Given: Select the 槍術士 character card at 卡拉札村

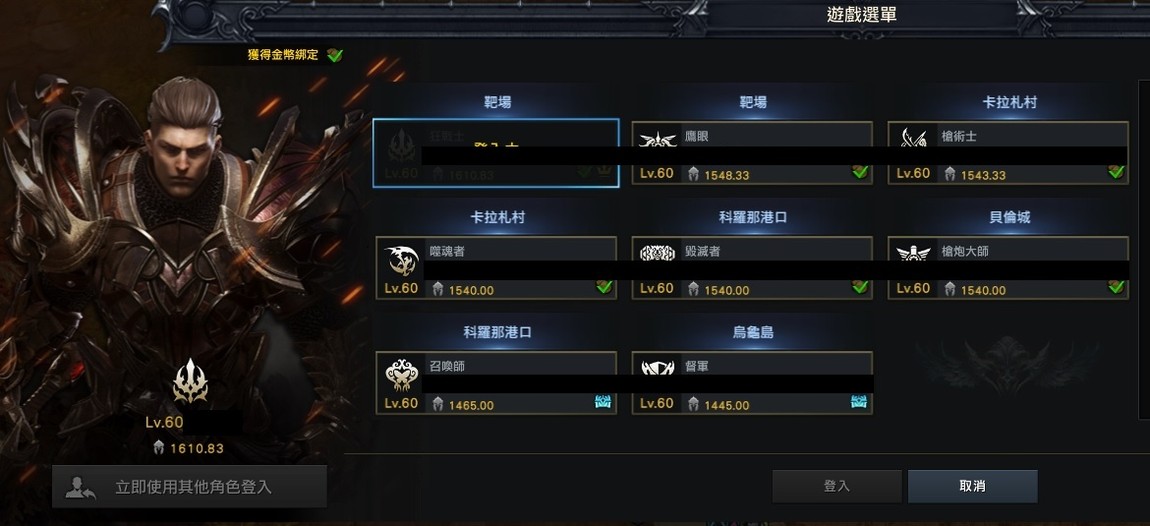Looking at the screenshot, I should (x=1008, y=153).
